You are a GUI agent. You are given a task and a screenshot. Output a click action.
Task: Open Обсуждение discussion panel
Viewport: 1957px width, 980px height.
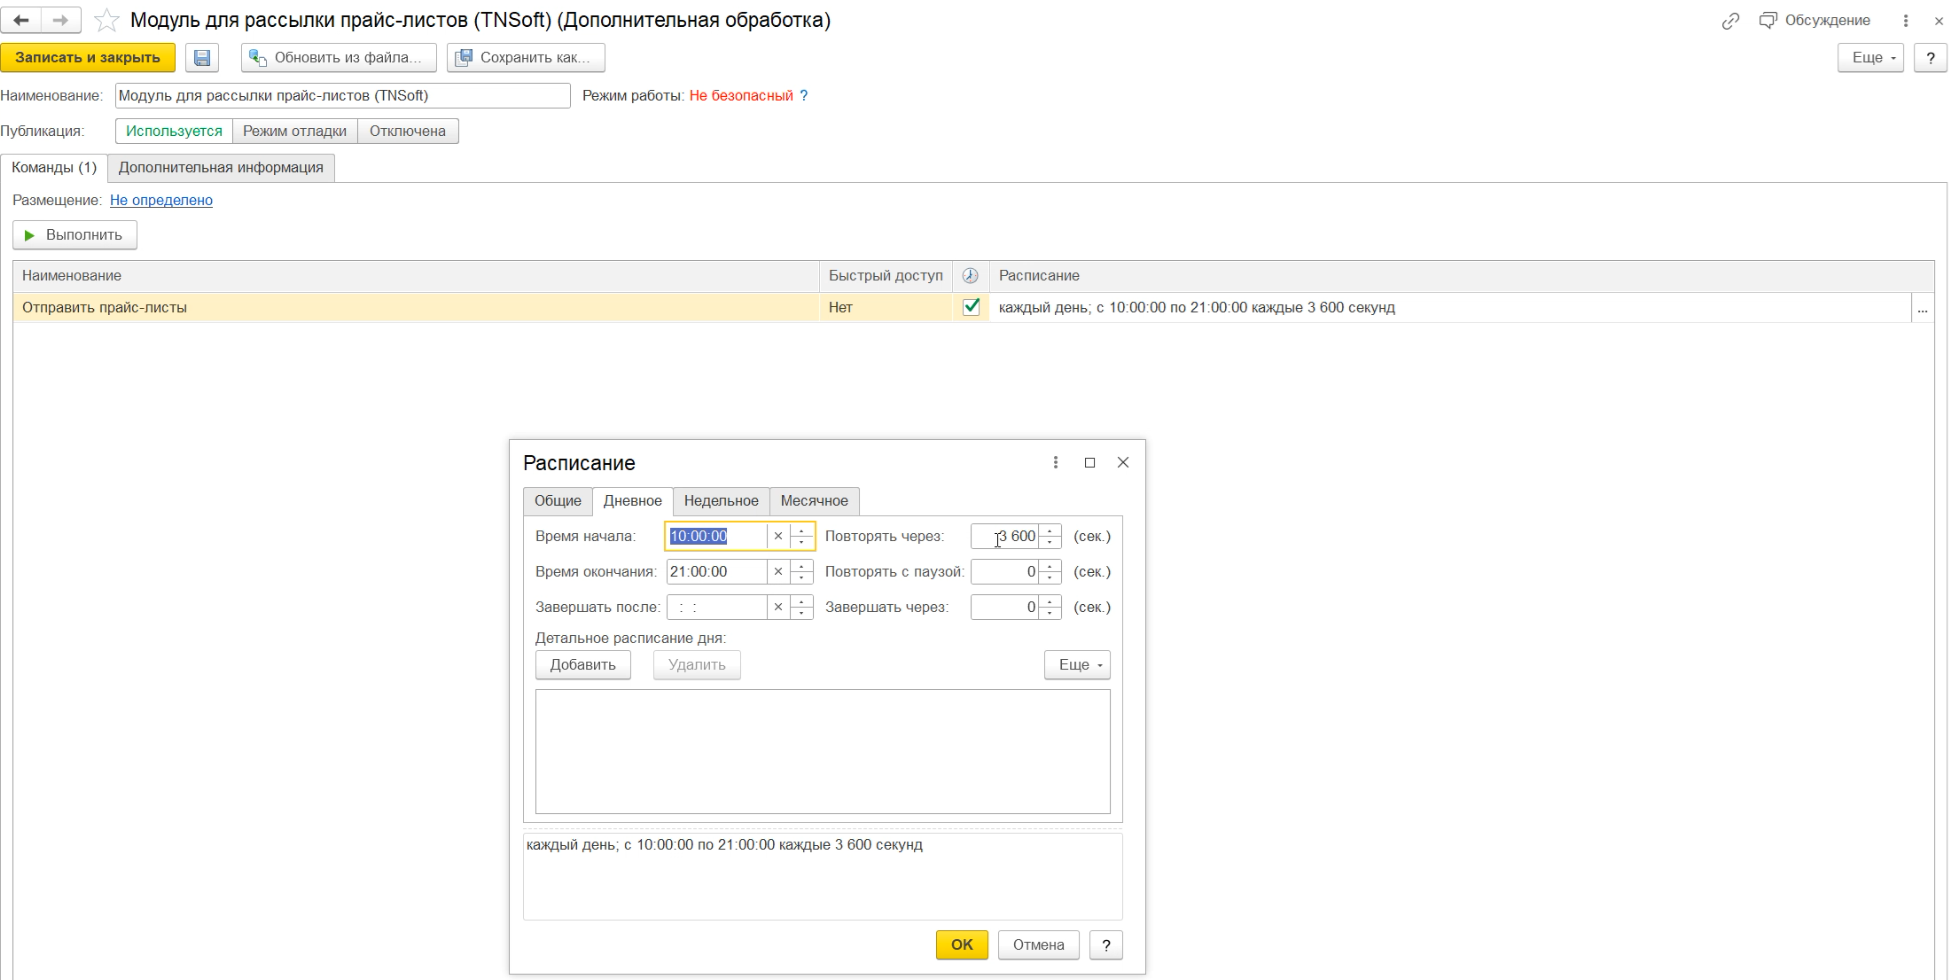[1815, 20]
